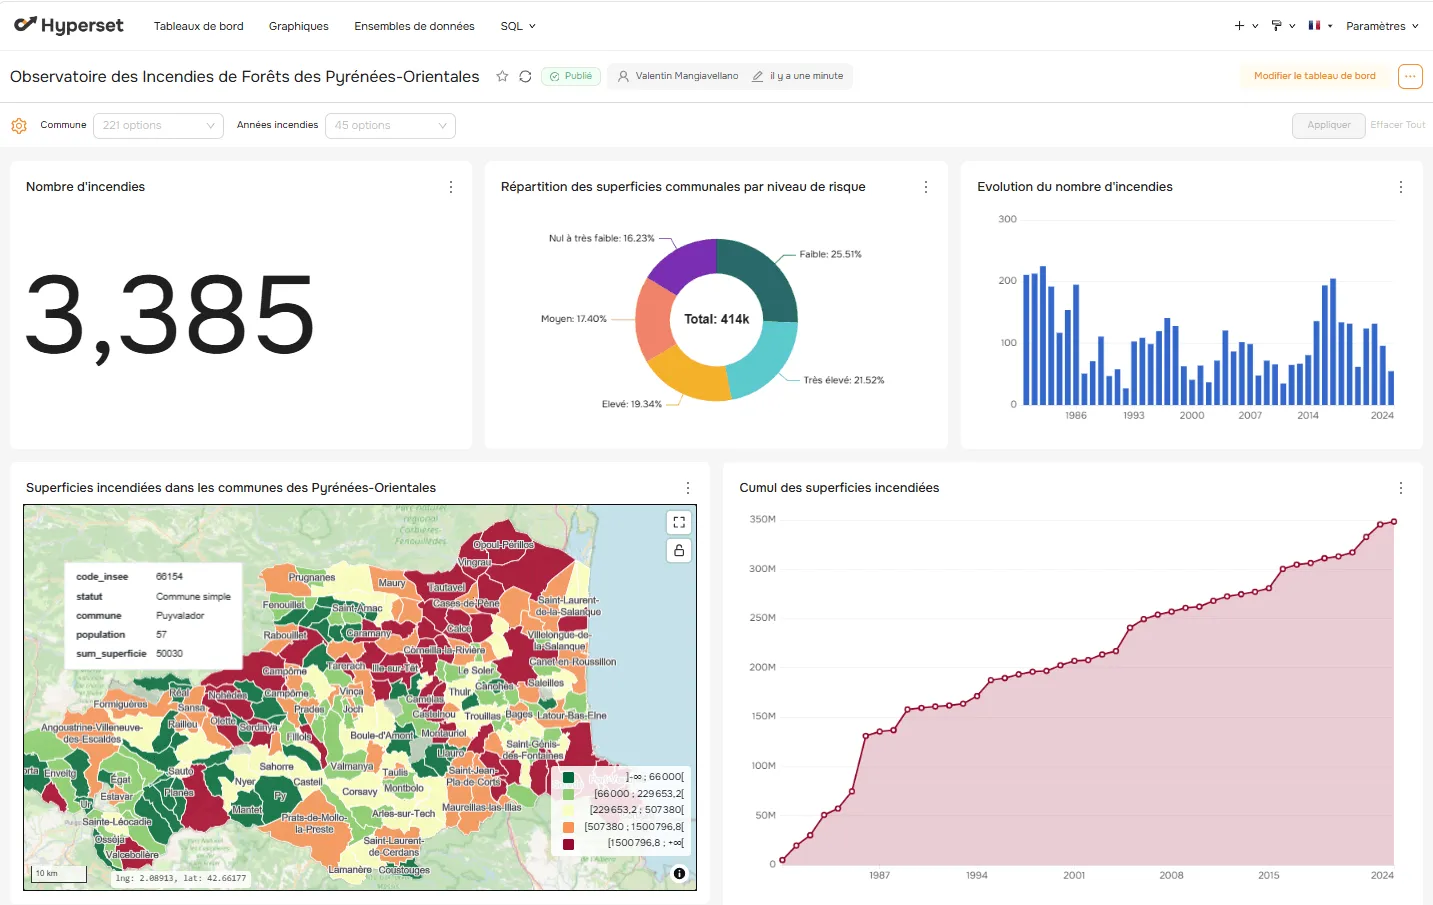Refresh the dashboard using the circular arrows icon
Viewport: 1433px width, 905px height.
pos(525,76)
